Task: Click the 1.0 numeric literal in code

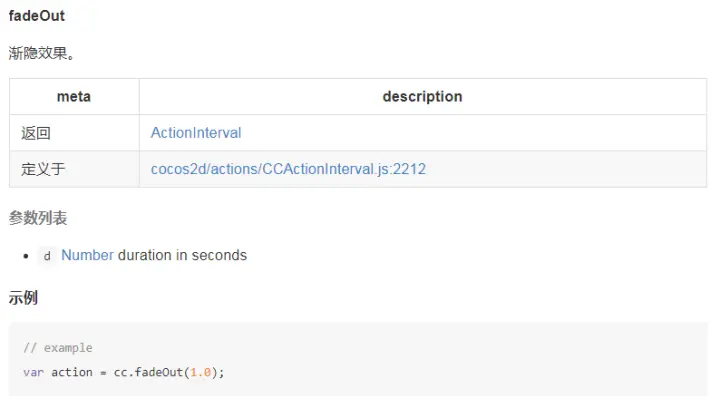Action: click(201, 372)
